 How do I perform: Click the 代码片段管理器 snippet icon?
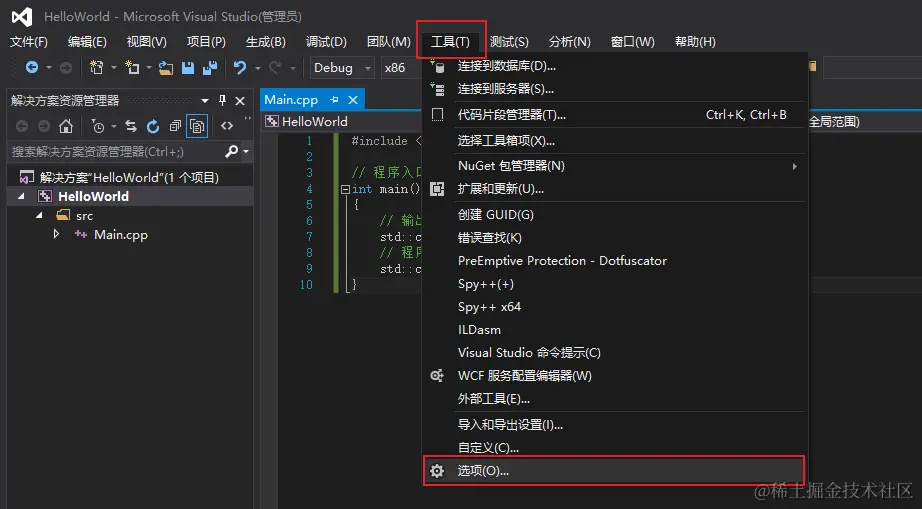[x=437, y=115]
